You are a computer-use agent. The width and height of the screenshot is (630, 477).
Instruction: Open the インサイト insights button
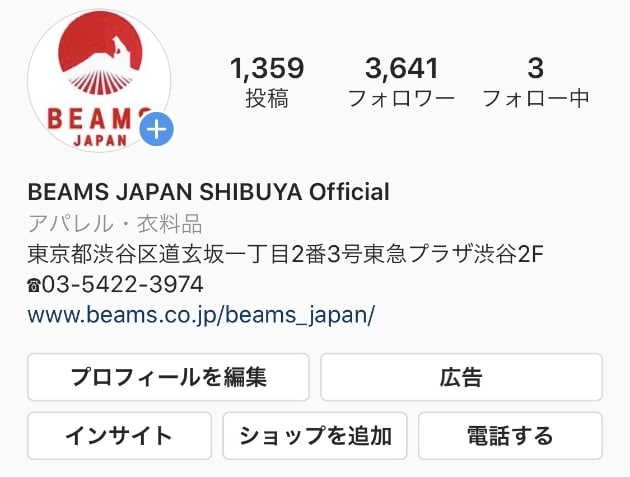119,436
